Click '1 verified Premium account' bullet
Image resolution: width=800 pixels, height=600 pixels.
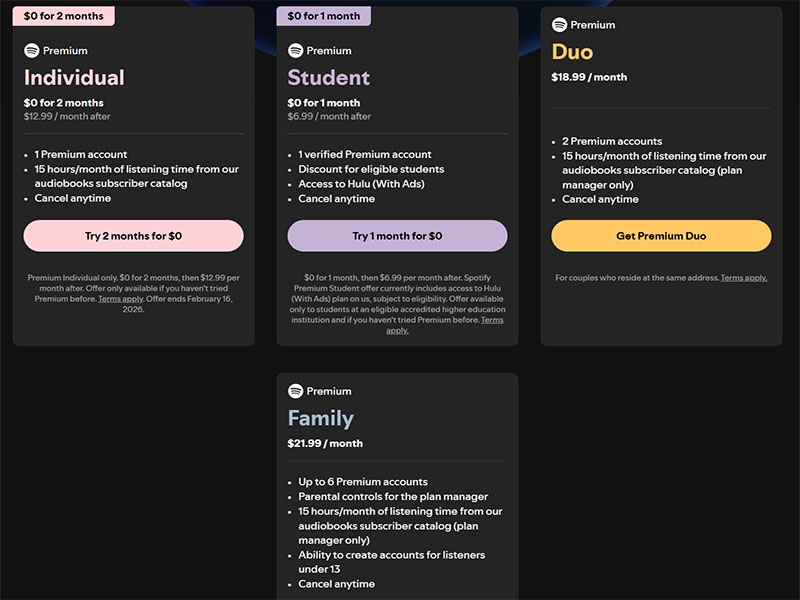365,155
